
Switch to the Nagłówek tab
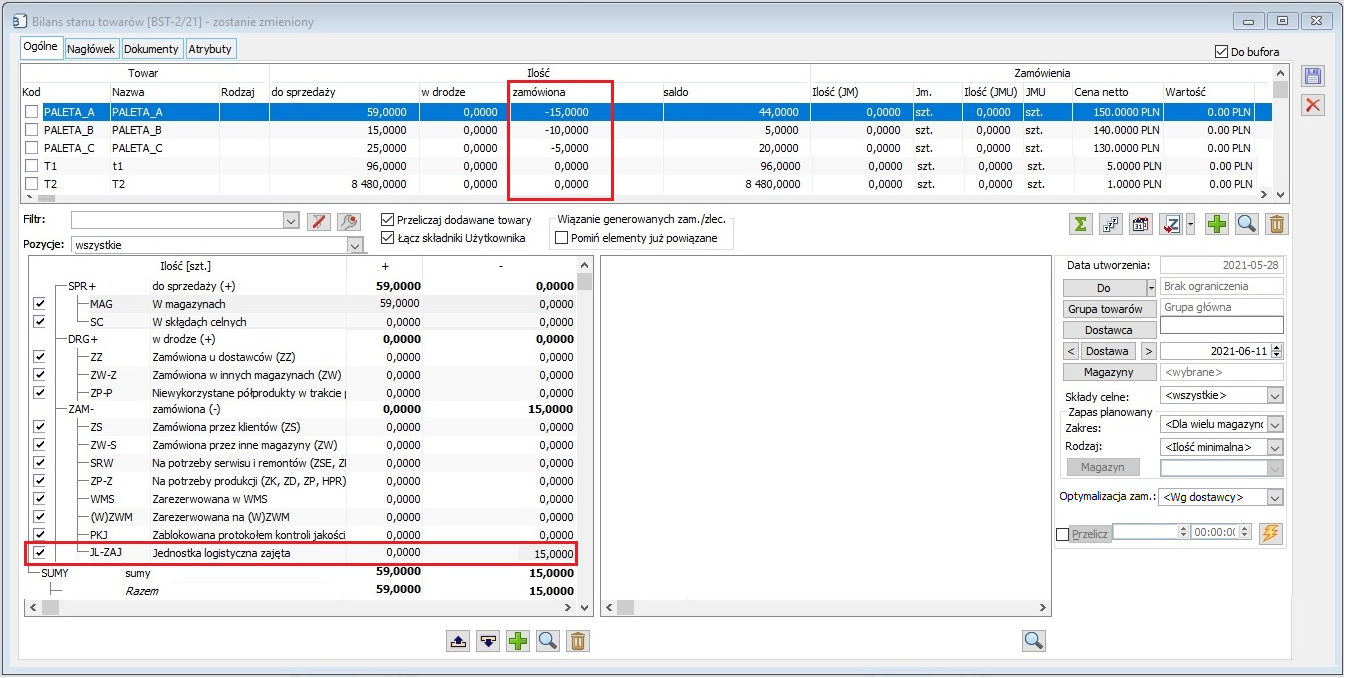point(92,48)
